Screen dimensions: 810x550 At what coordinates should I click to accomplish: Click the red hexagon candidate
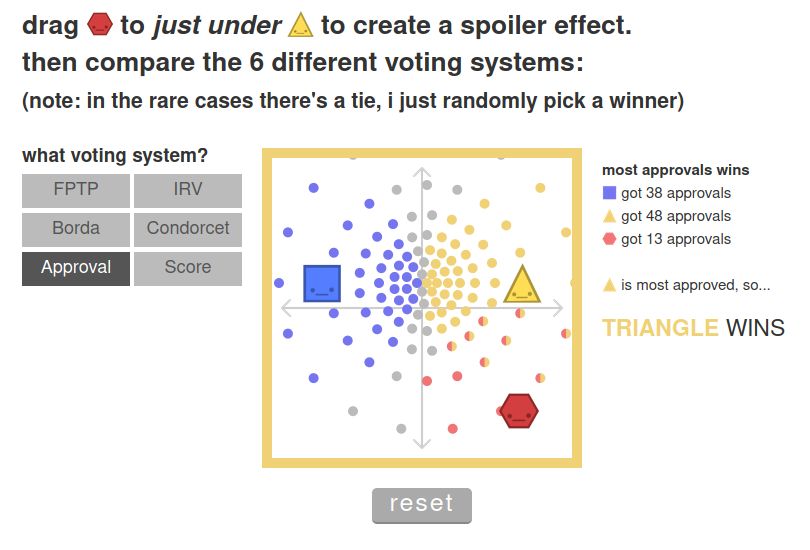tap(518, 410)
